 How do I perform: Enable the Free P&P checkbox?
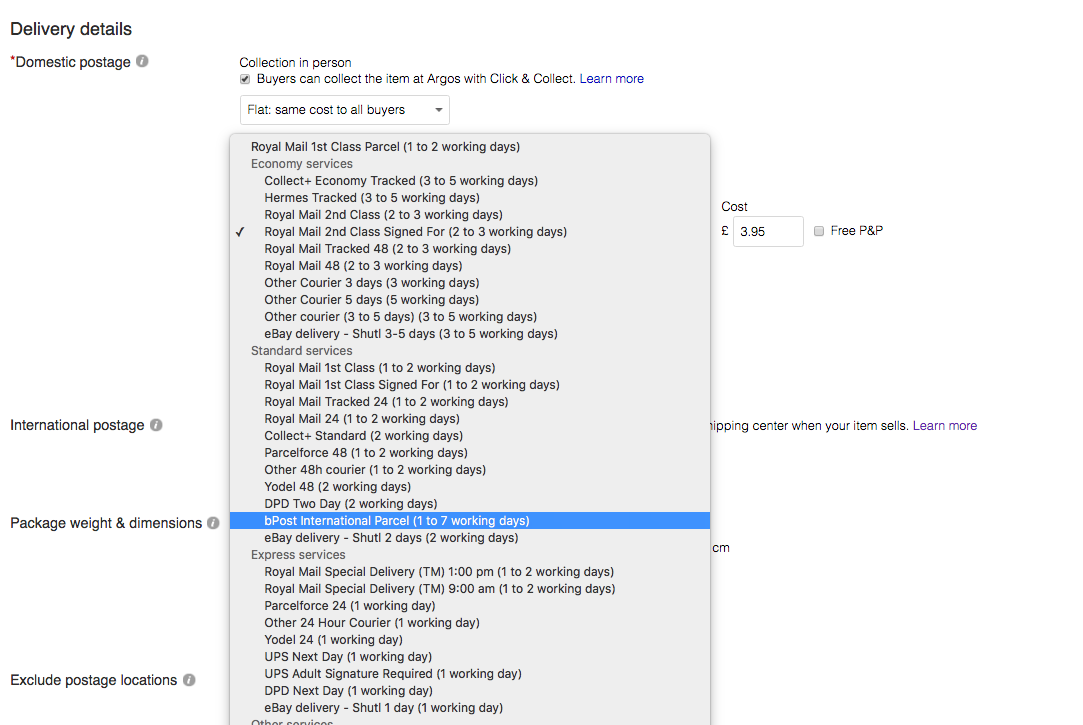pos(818,231)
